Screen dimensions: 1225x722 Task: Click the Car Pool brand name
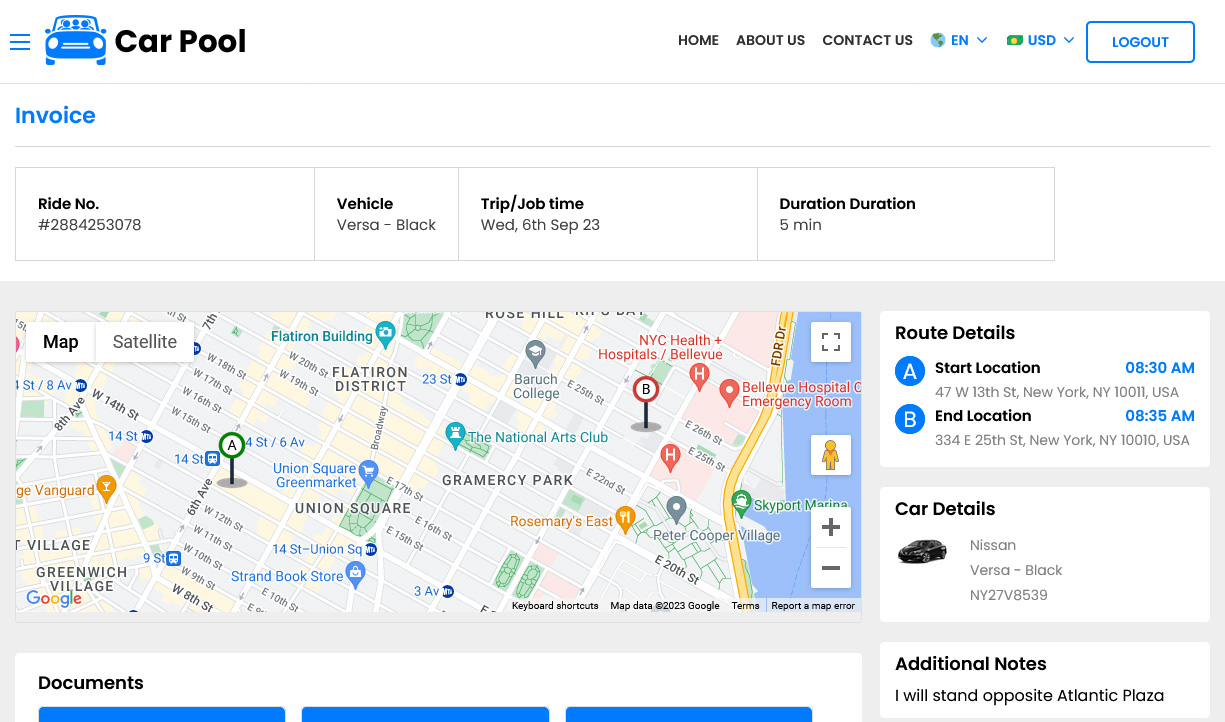pos(180,41)
